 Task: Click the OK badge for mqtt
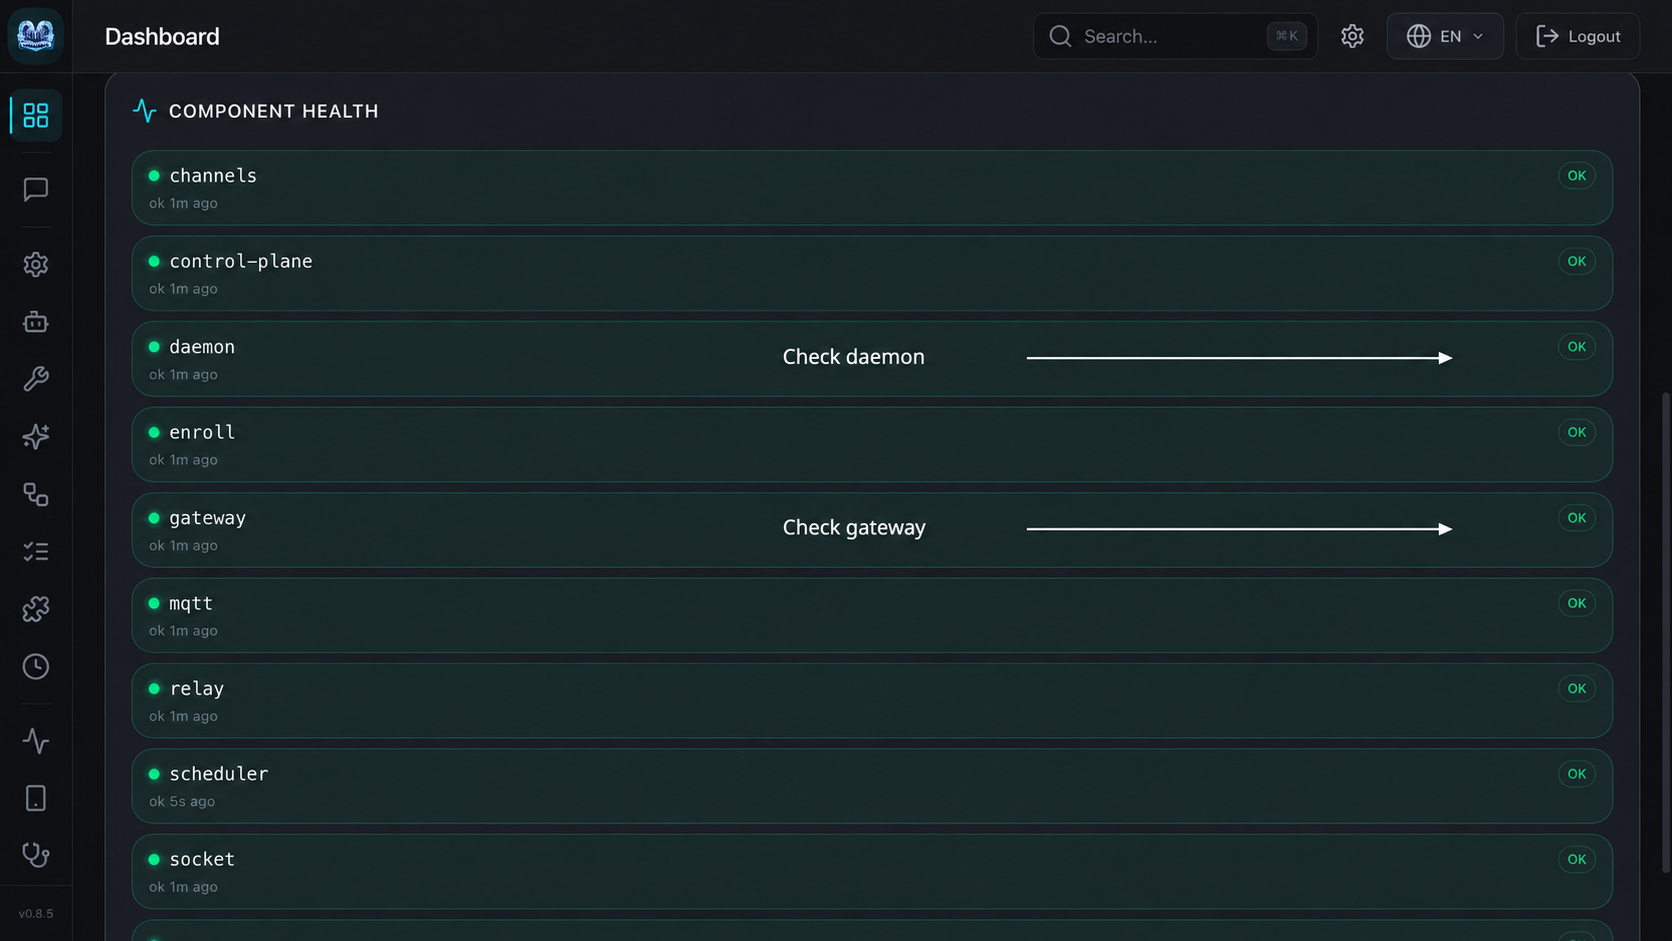[1576, 603]
